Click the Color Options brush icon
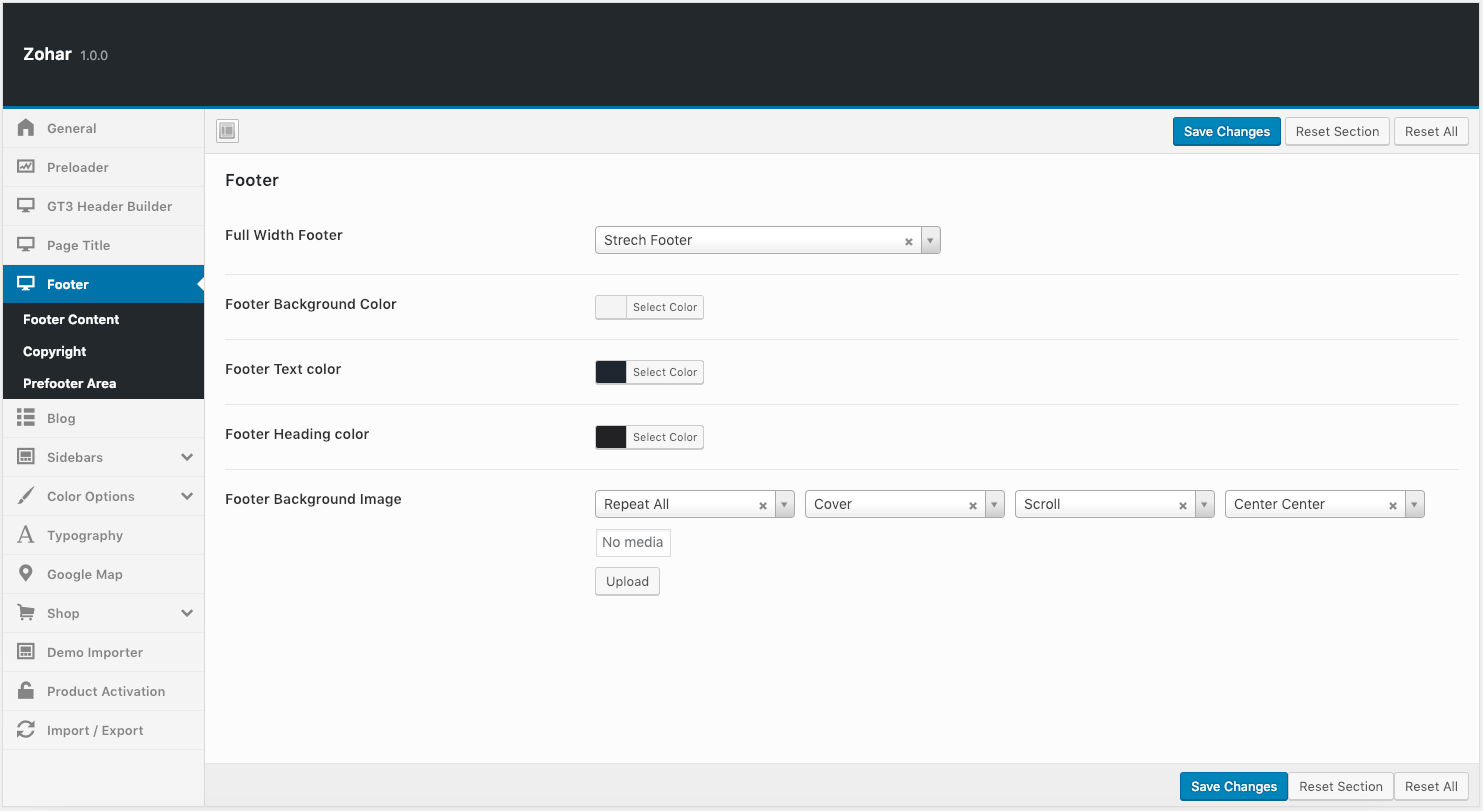The height and width of the screenshot is (811, 1483). pos(26,496)
